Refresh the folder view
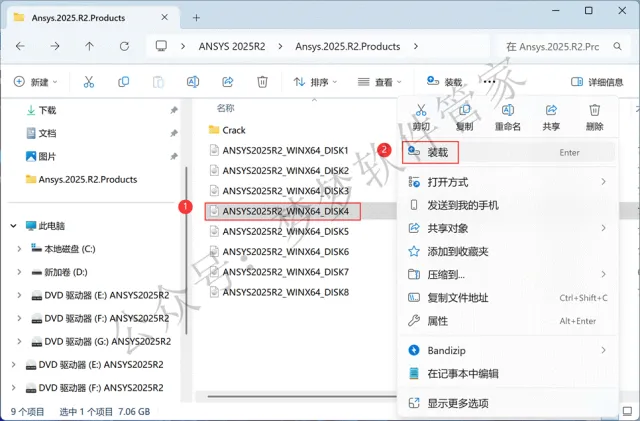Image resolution: width=640 pixels, height=421 pixels. 124,46
